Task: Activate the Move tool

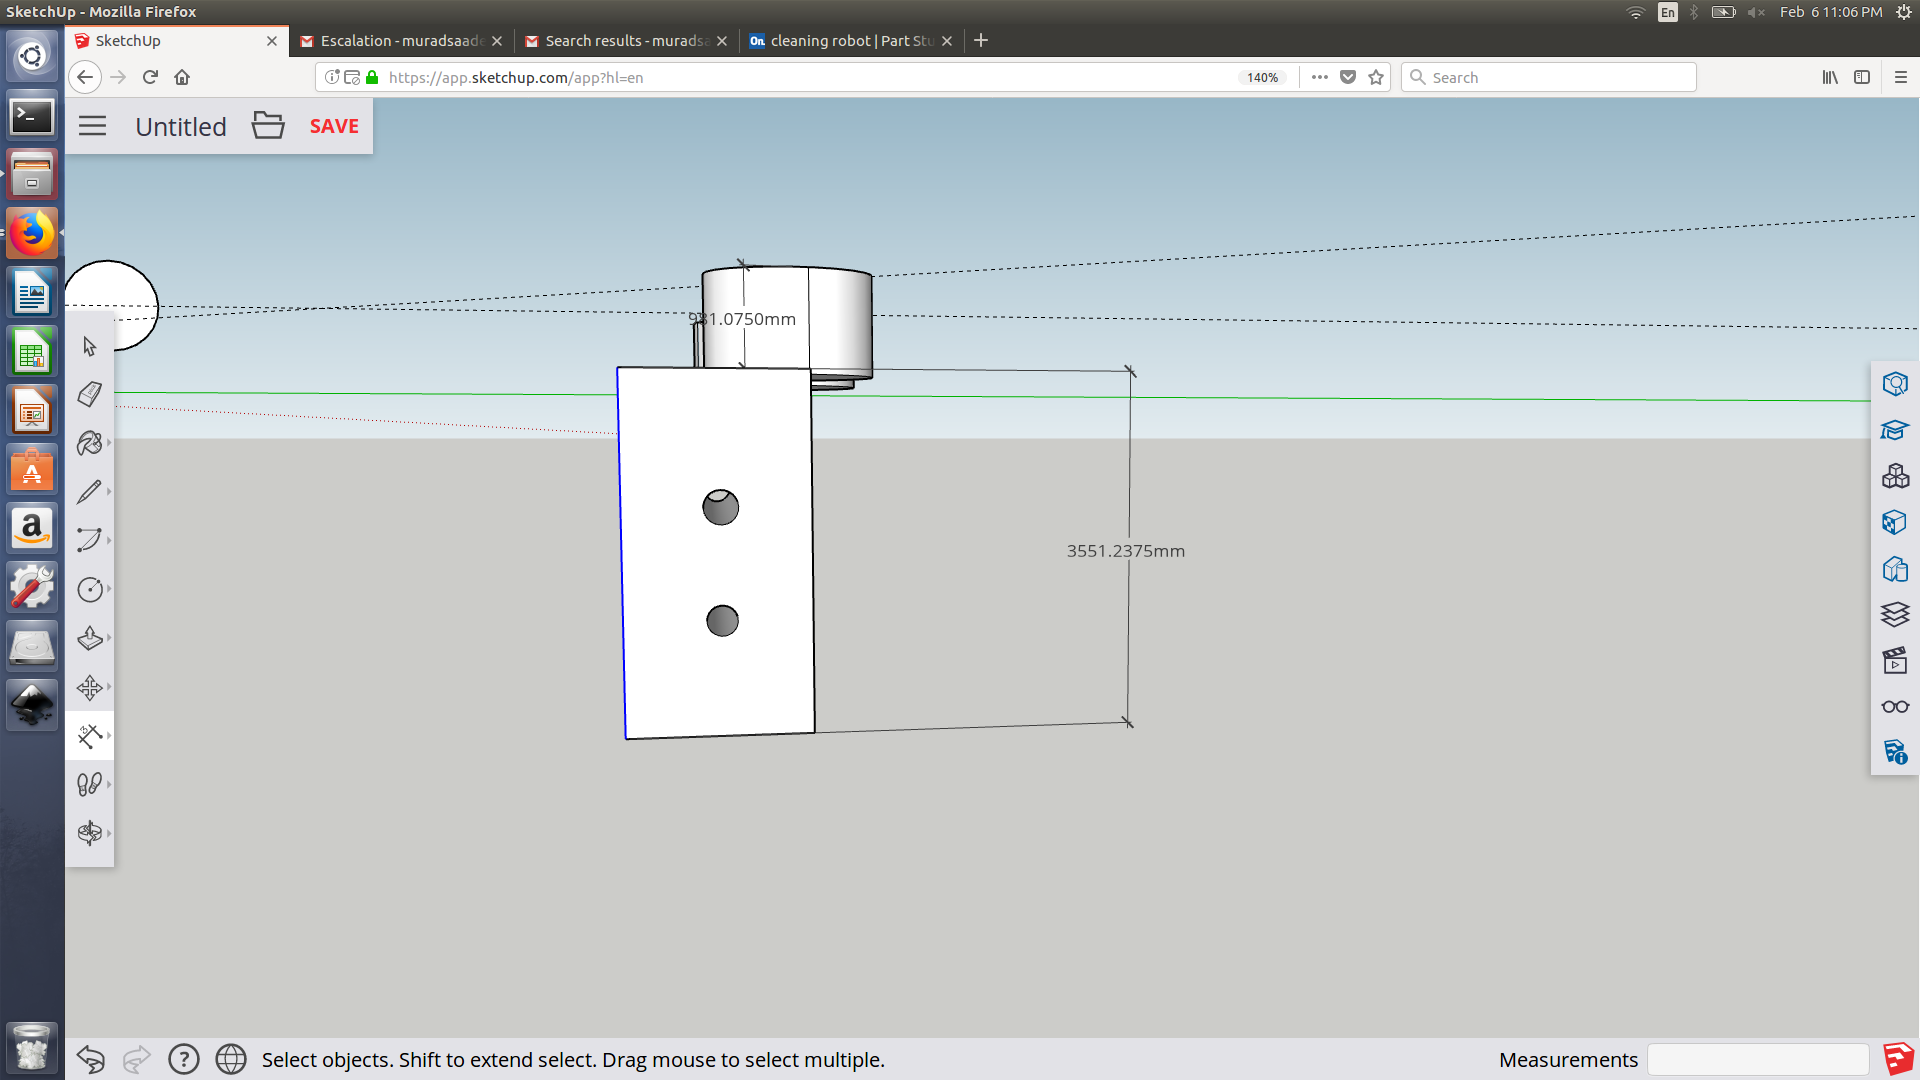Action: click(89, 687)
